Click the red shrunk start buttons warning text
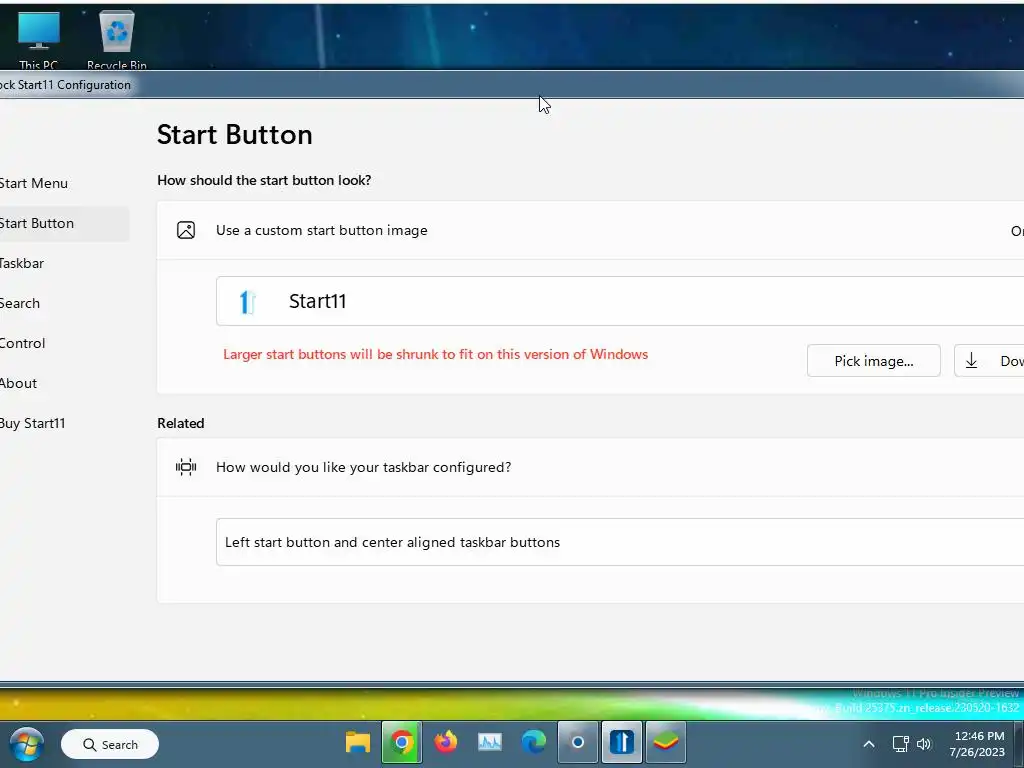1024x768 pixels. [436, 354]
